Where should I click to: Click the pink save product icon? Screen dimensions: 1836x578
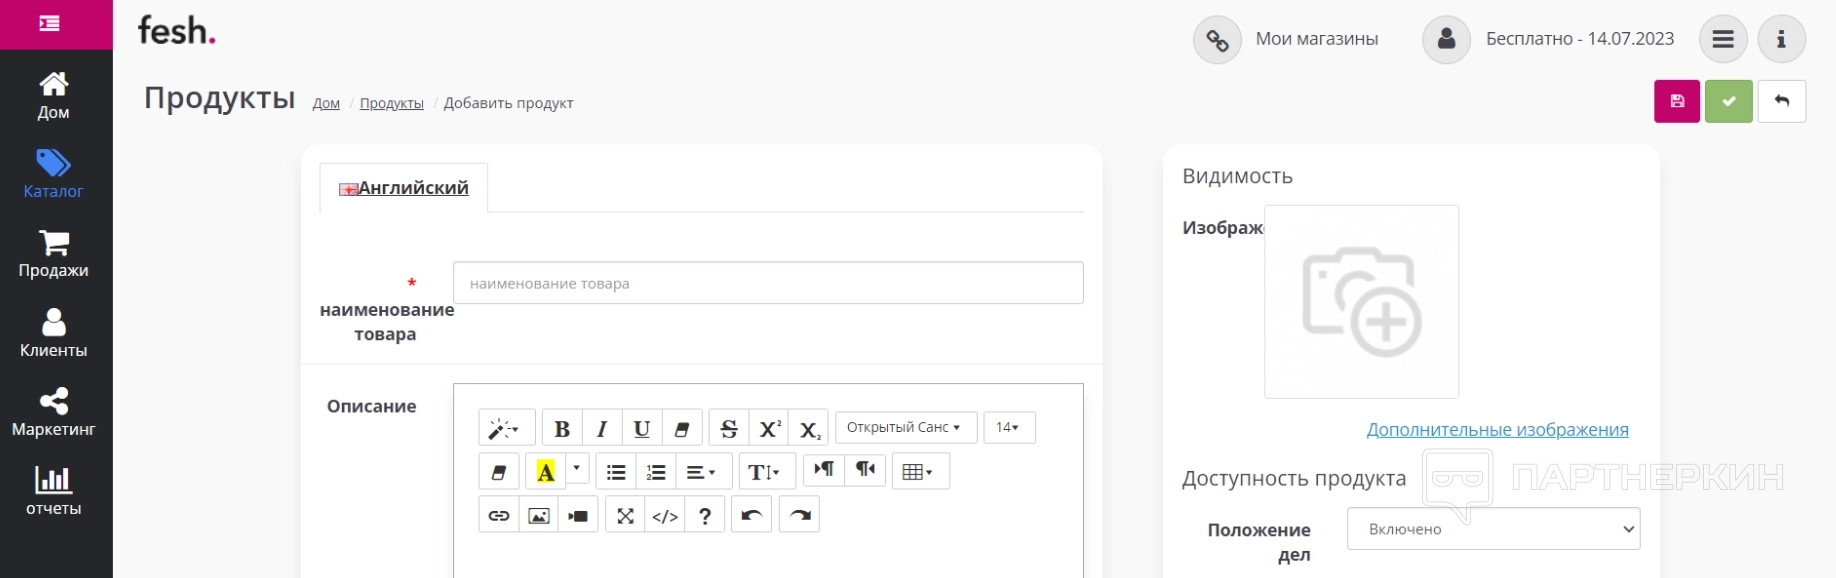coord(1677,101)
